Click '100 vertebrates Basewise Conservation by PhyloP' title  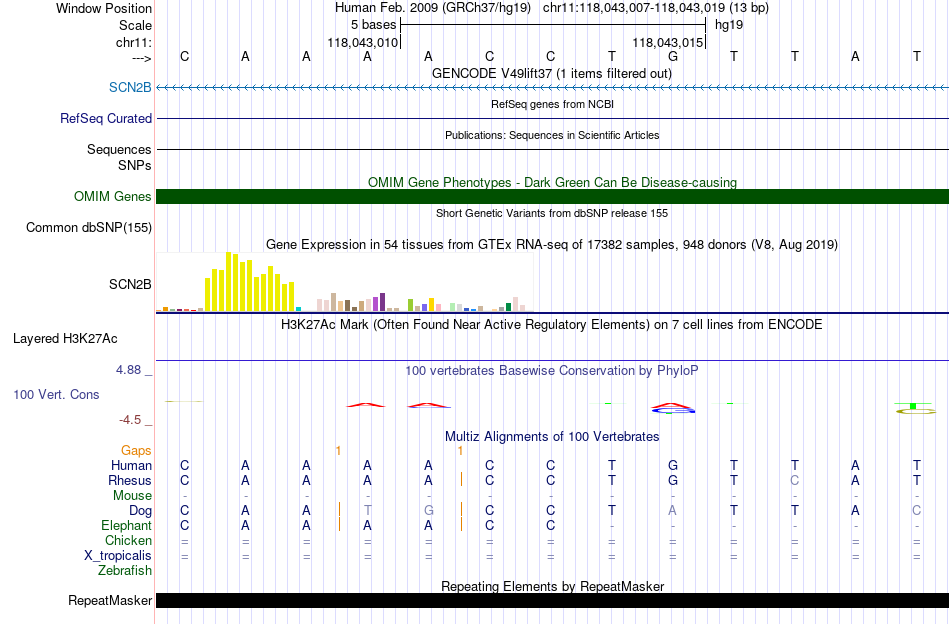point(552,370)
